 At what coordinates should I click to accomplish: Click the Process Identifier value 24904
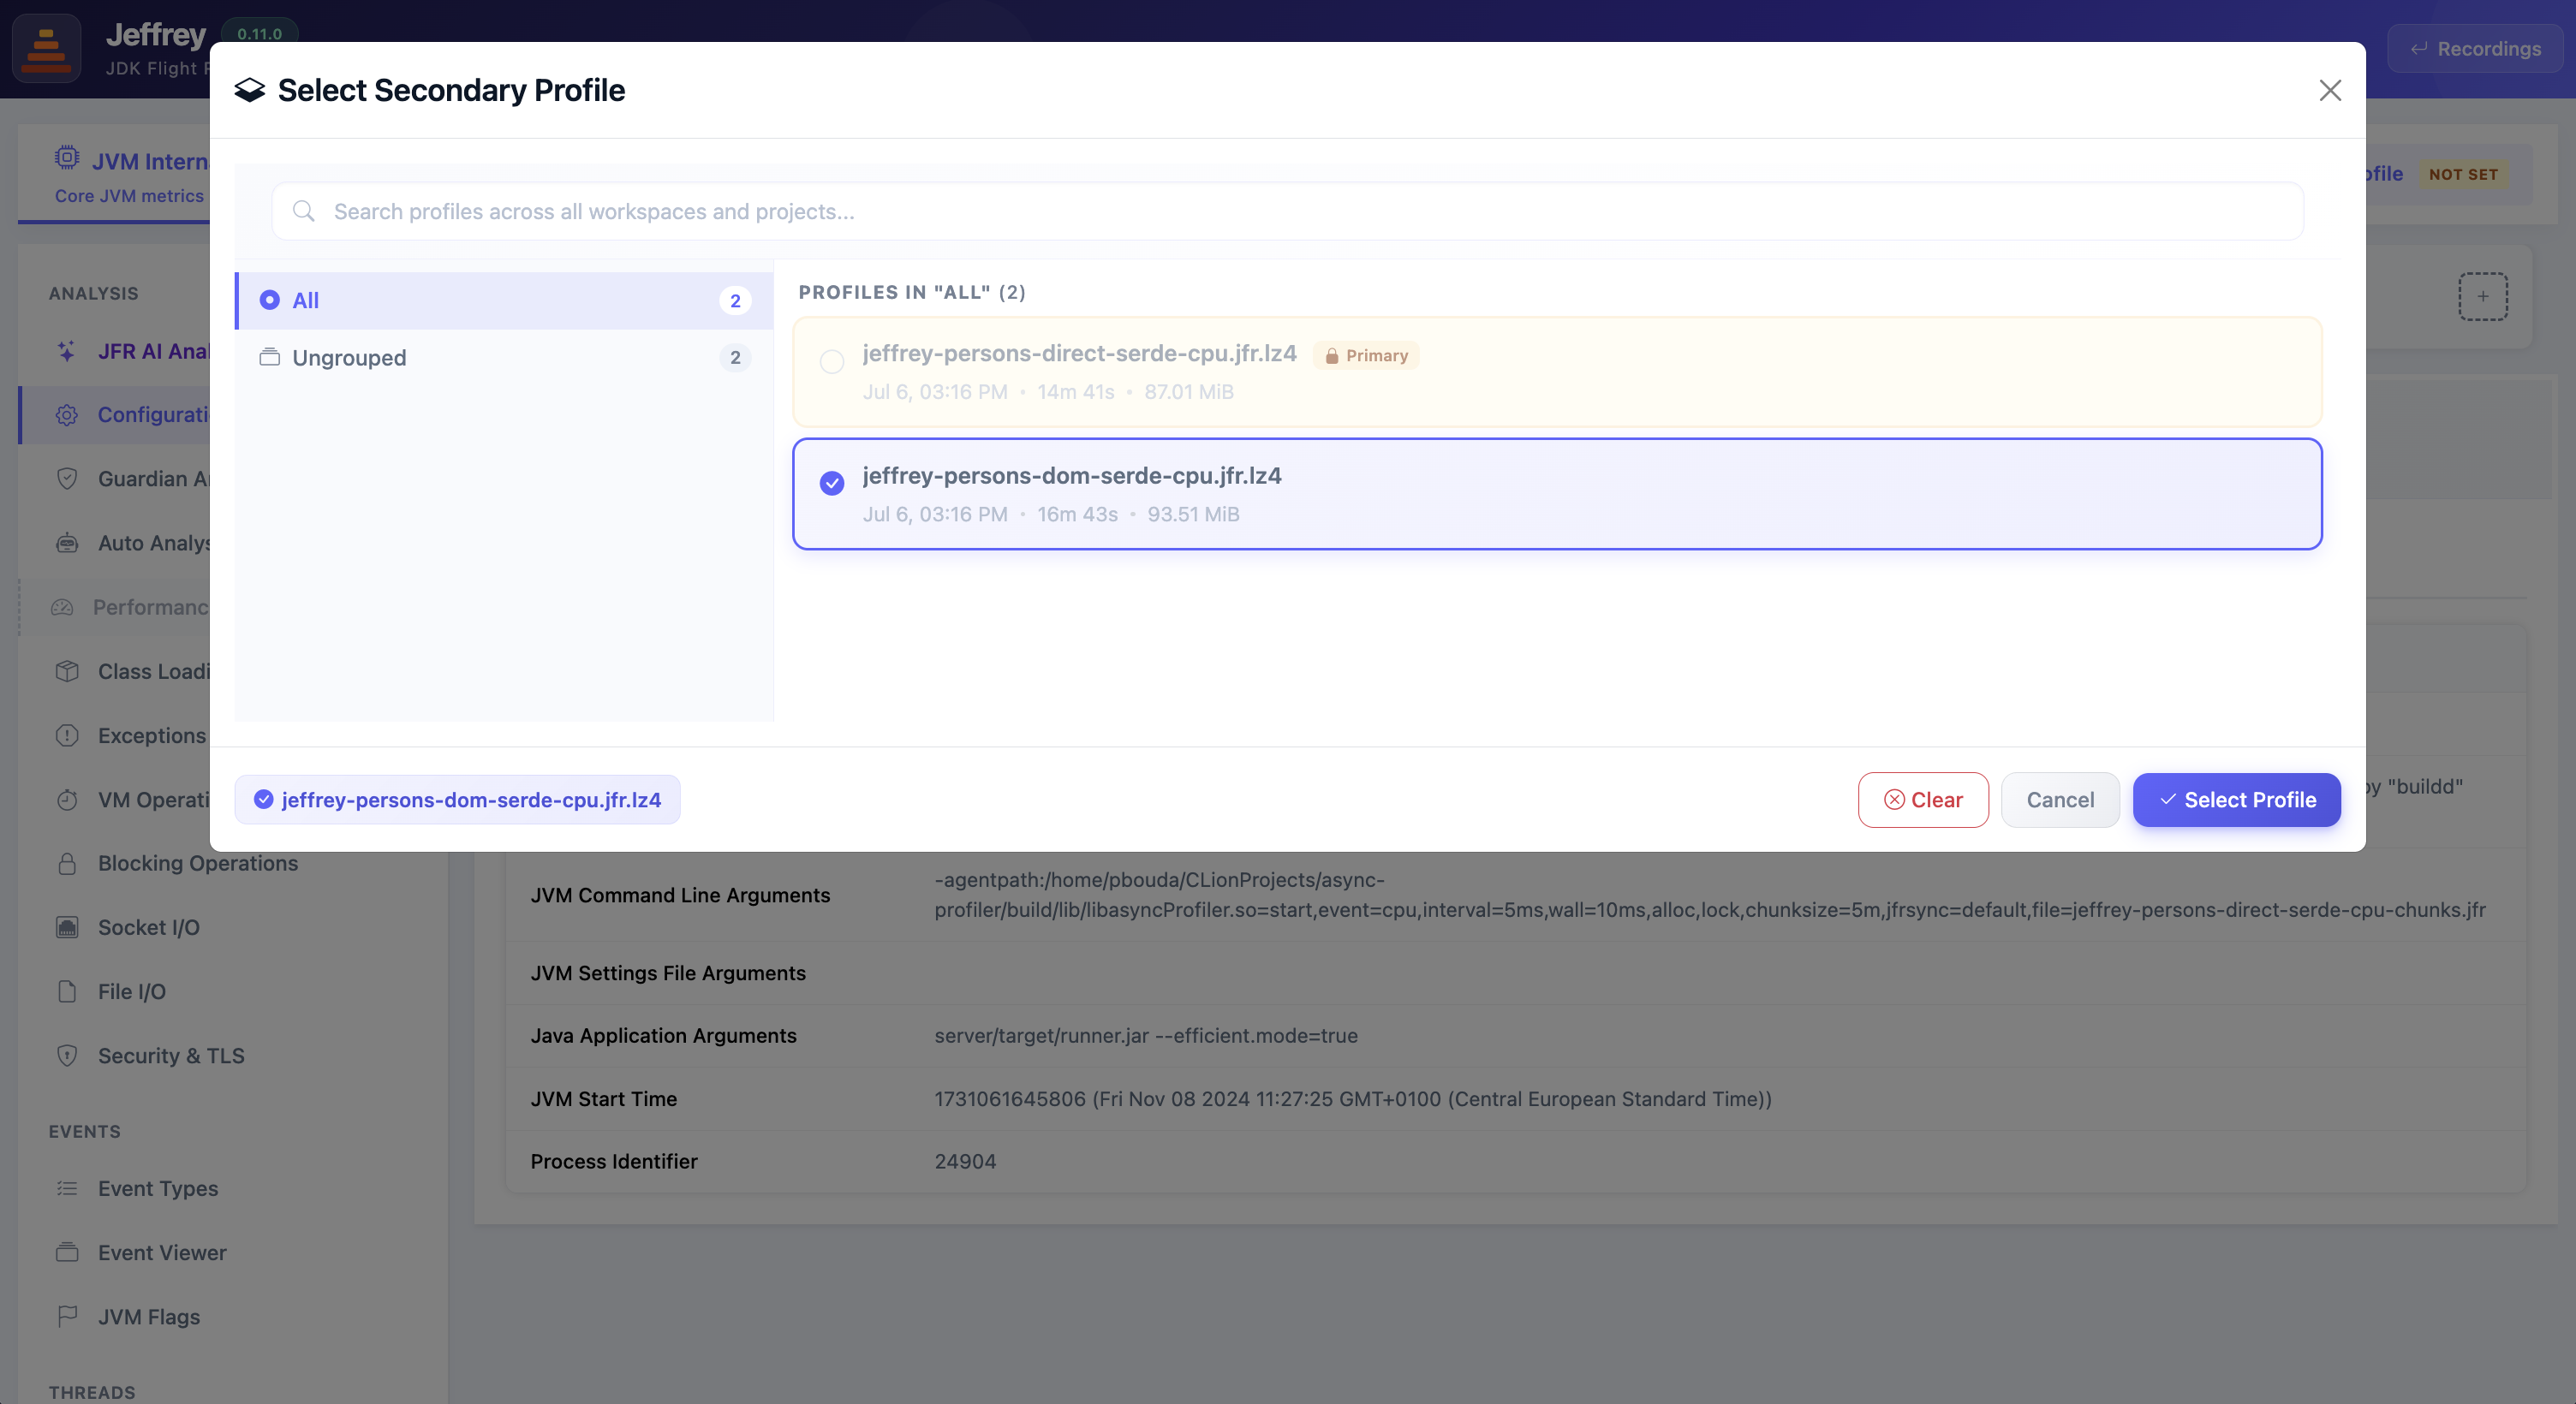coord(965,1161)
